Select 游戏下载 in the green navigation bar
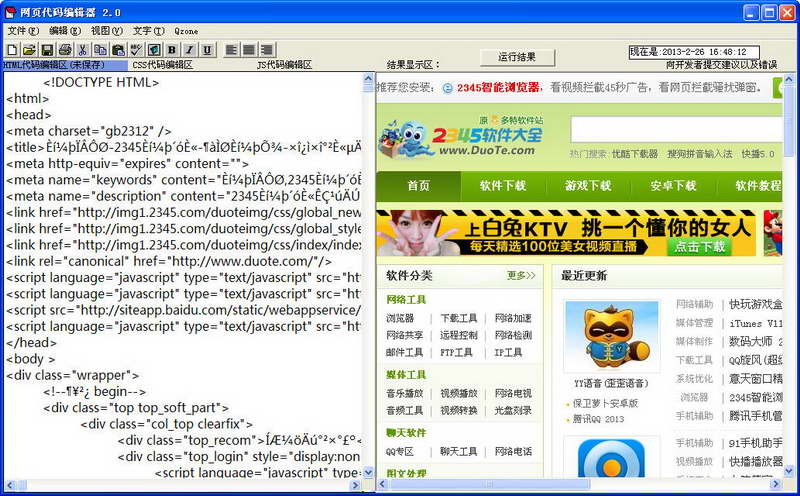The image size is (800, 496). [x=588, y=186]
